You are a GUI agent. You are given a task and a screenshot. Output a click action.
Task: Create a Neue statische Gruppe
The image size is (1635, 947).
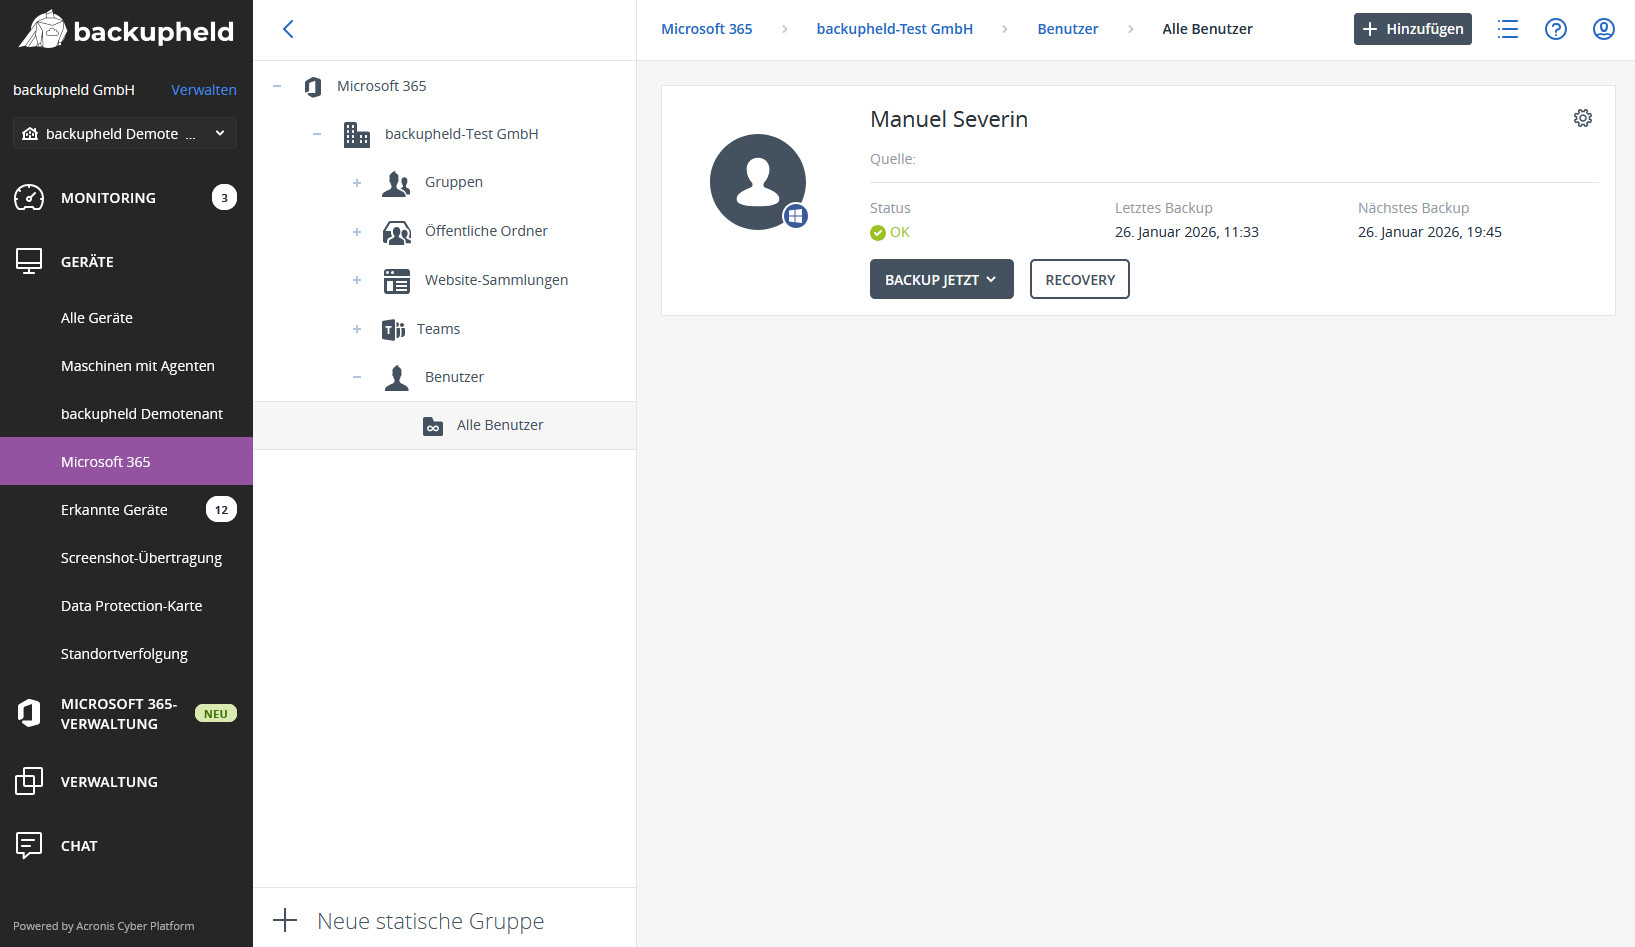click(429, 920)
